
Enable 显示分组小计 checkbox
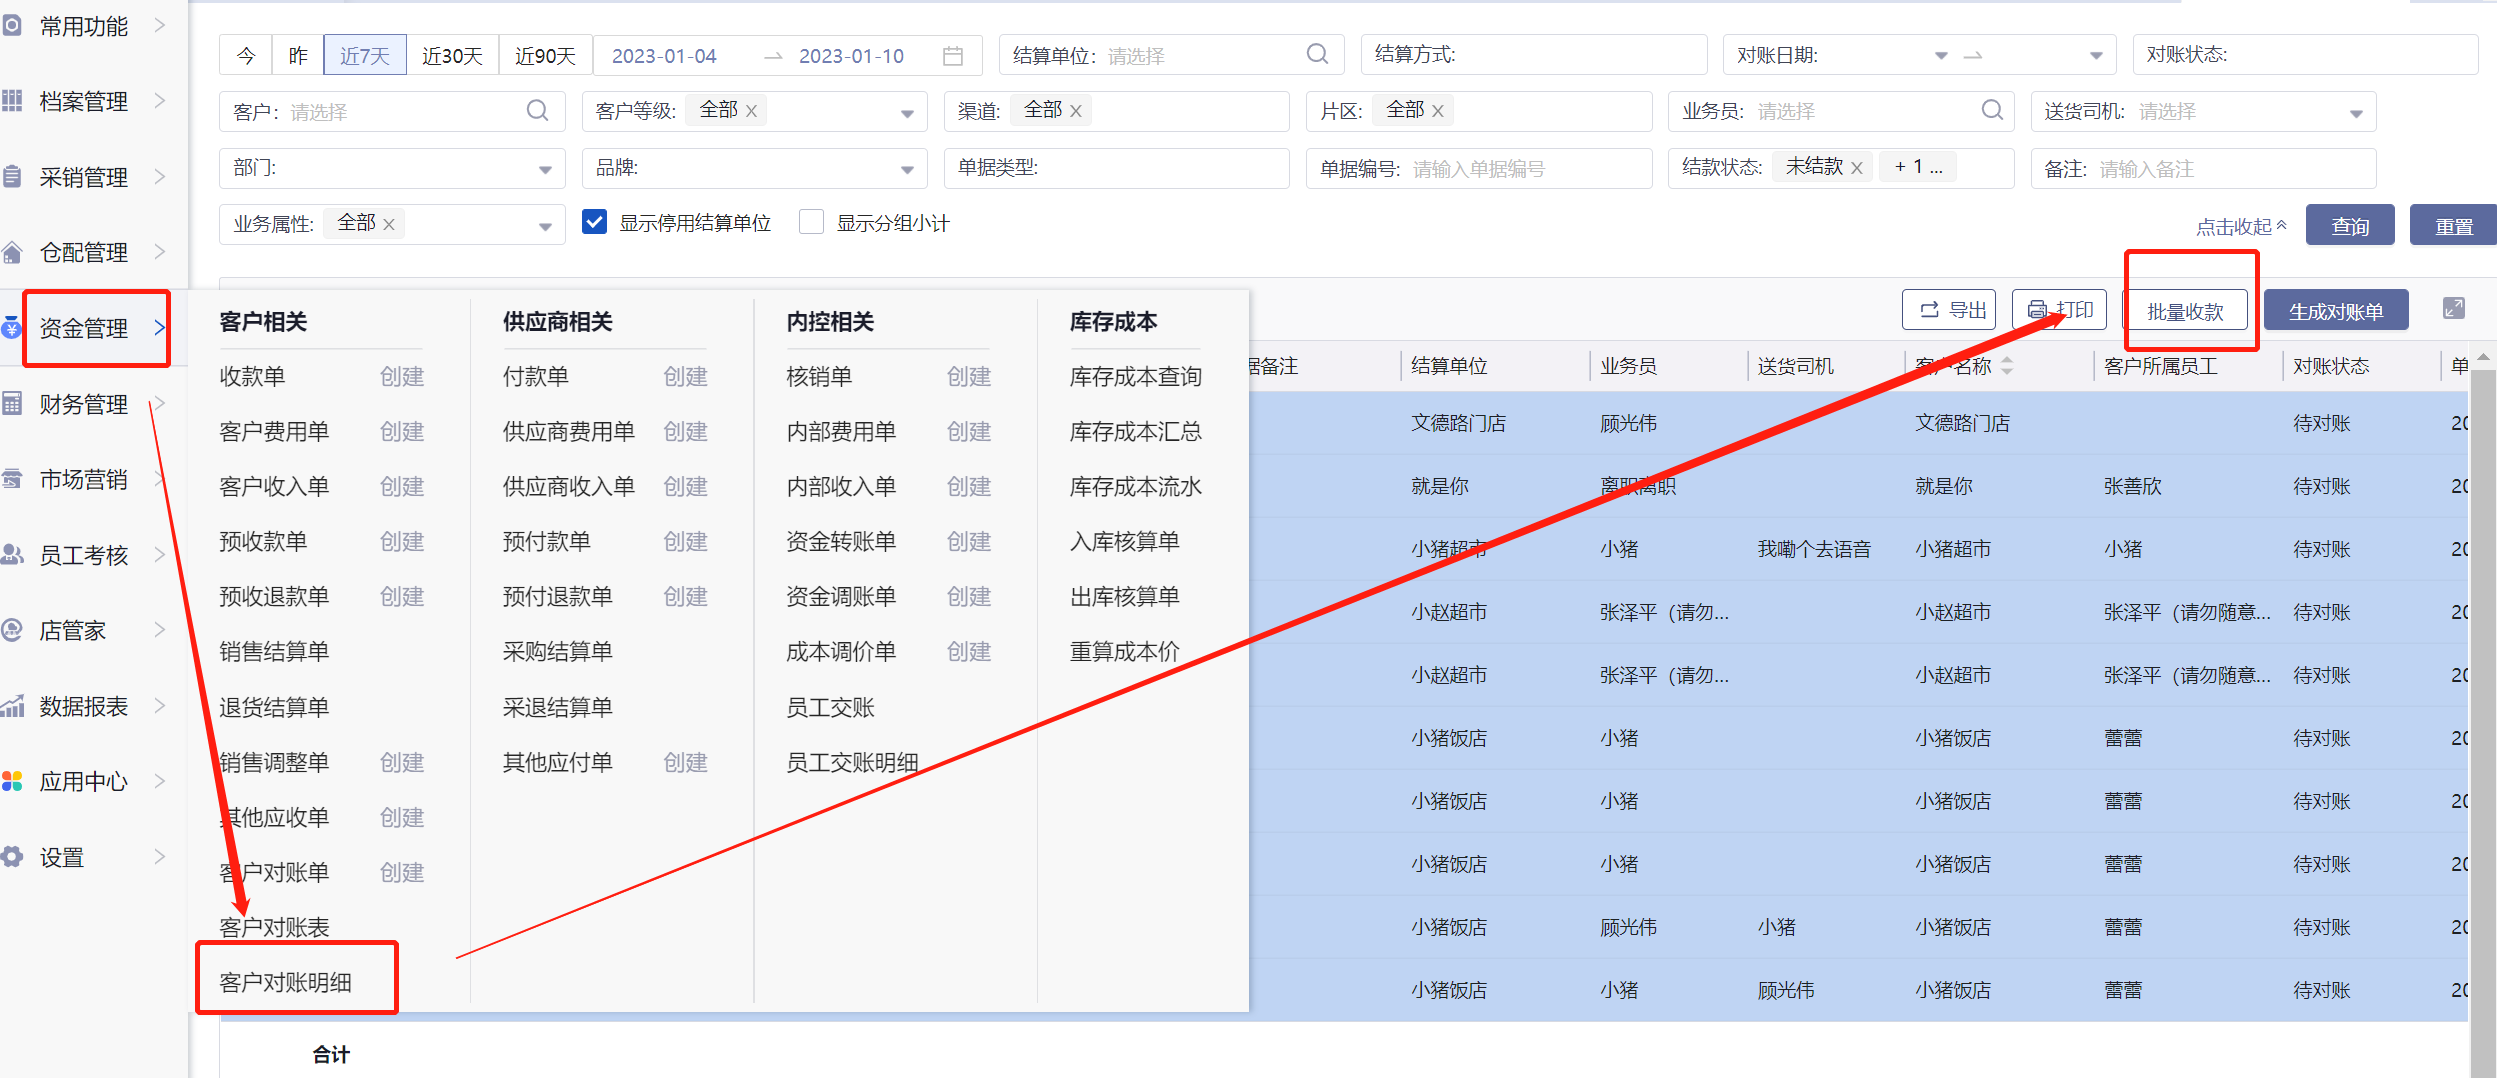[811, 222]
